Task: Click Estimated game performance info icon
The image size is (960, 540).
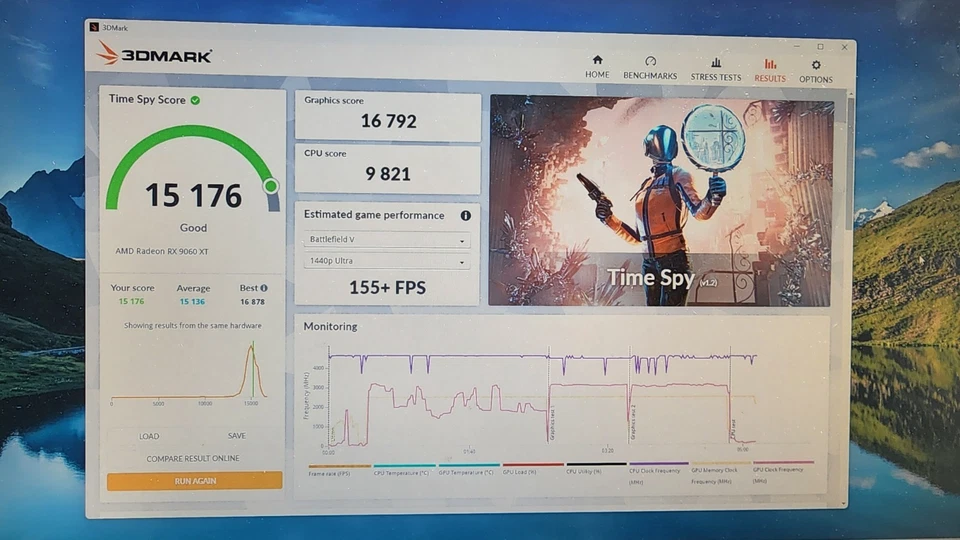Action: pyautogui.click(x=465, y=216)
